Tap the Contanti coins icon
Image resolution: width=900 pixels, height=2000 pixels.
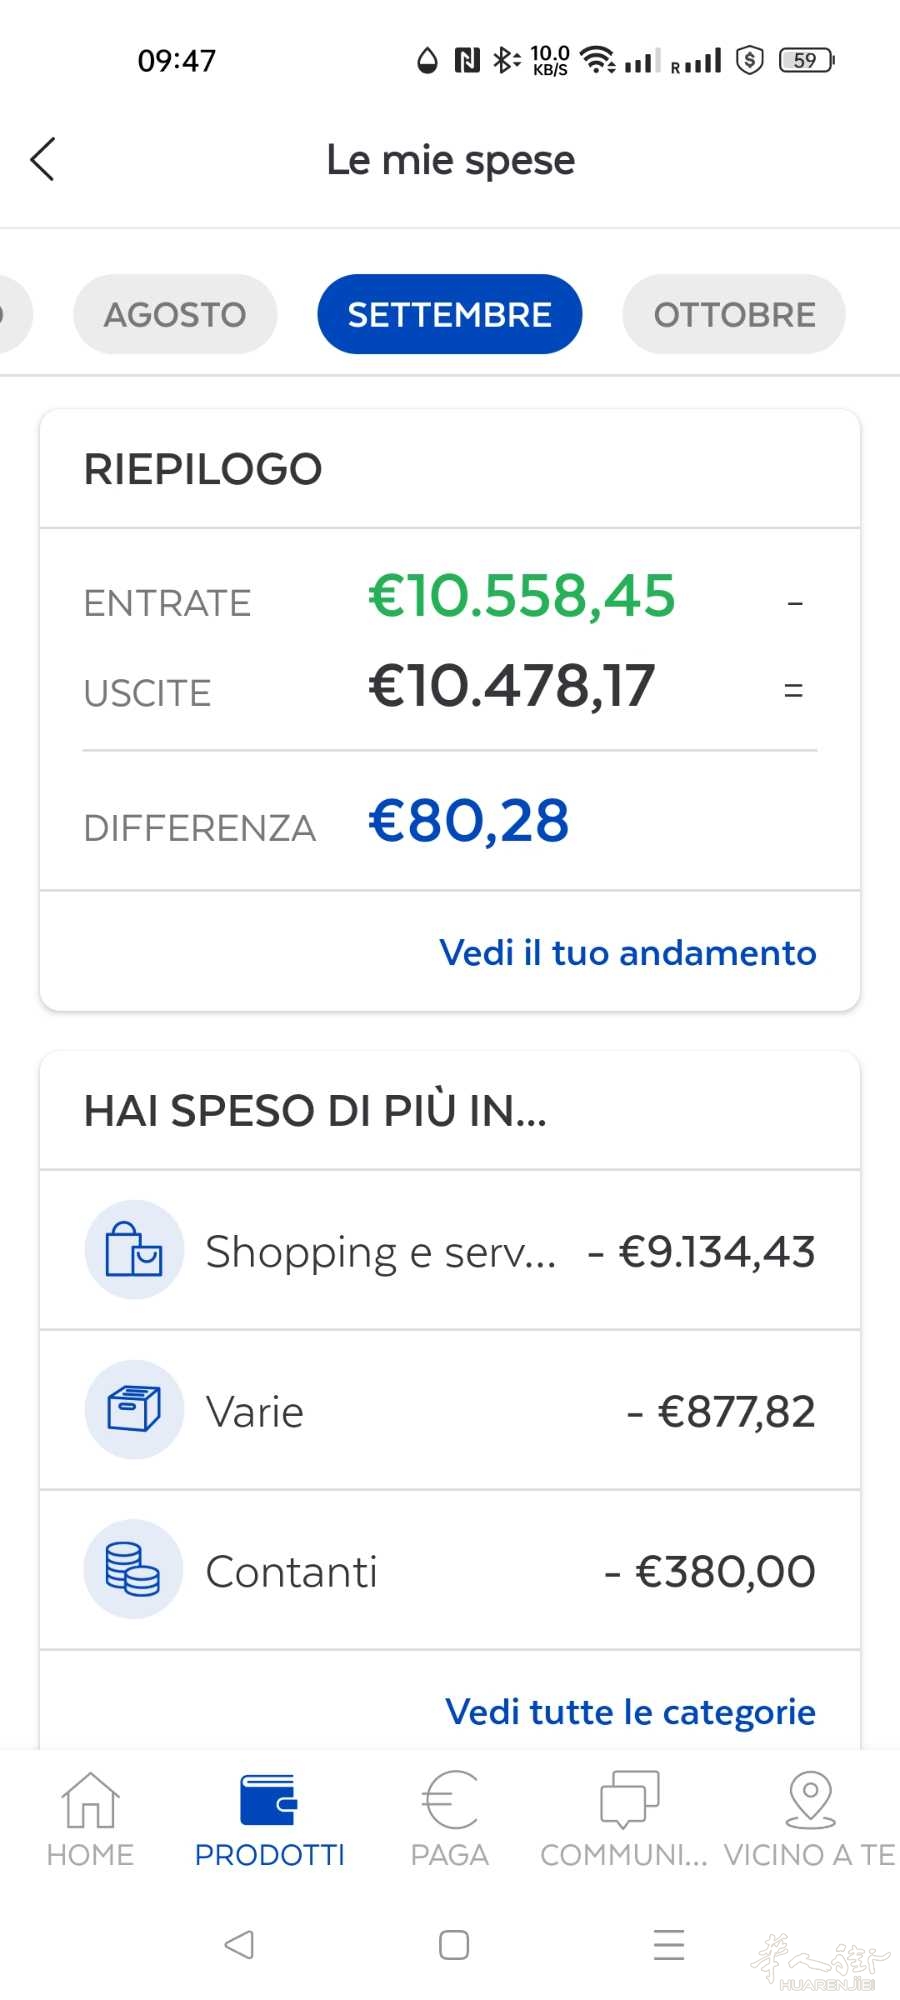click(134, 1569)
